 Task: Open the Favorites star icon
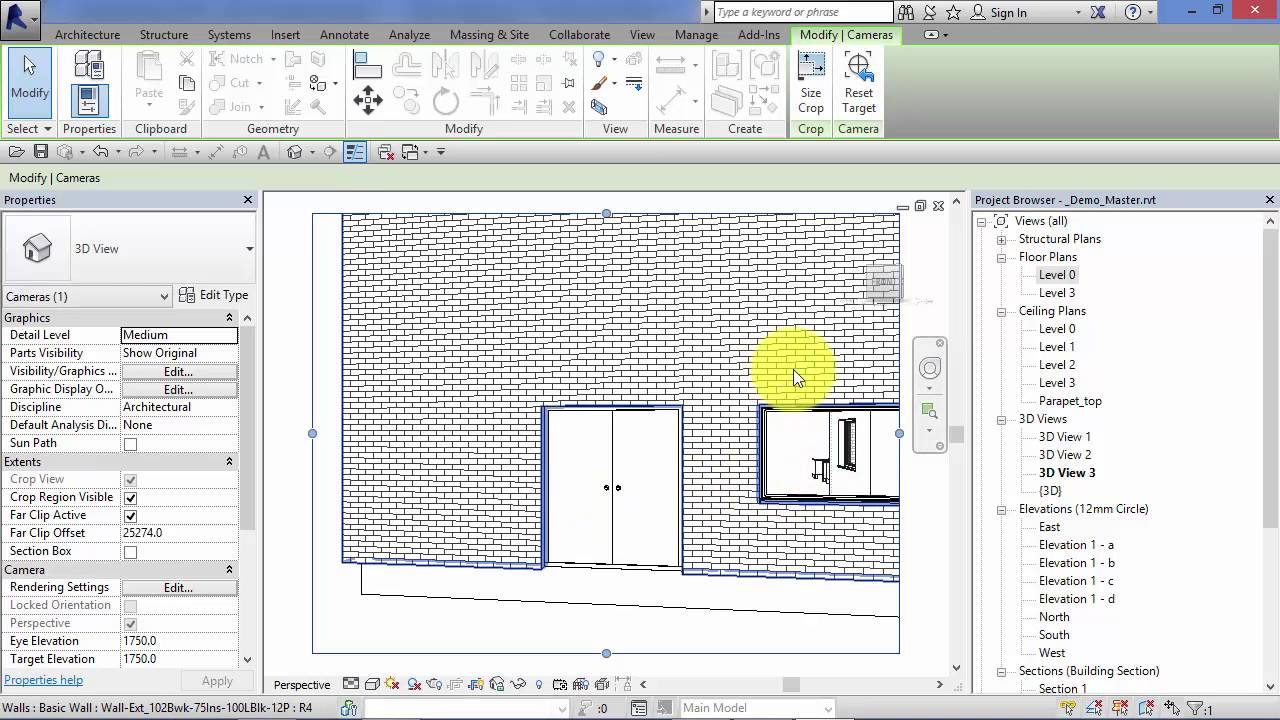coord(953,13)
